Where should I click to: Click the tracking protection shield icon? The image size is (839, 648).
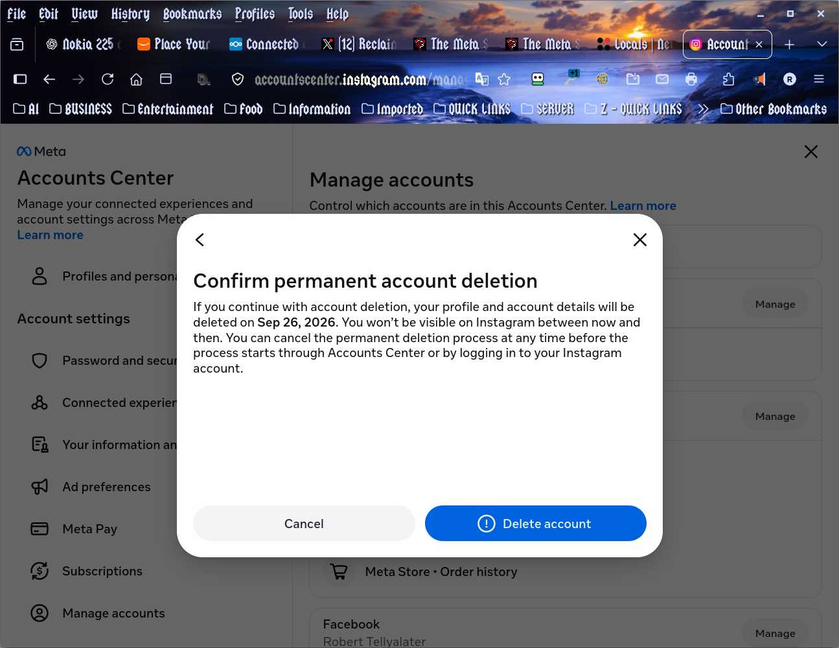pyautogui.click(x=238, y=80)
